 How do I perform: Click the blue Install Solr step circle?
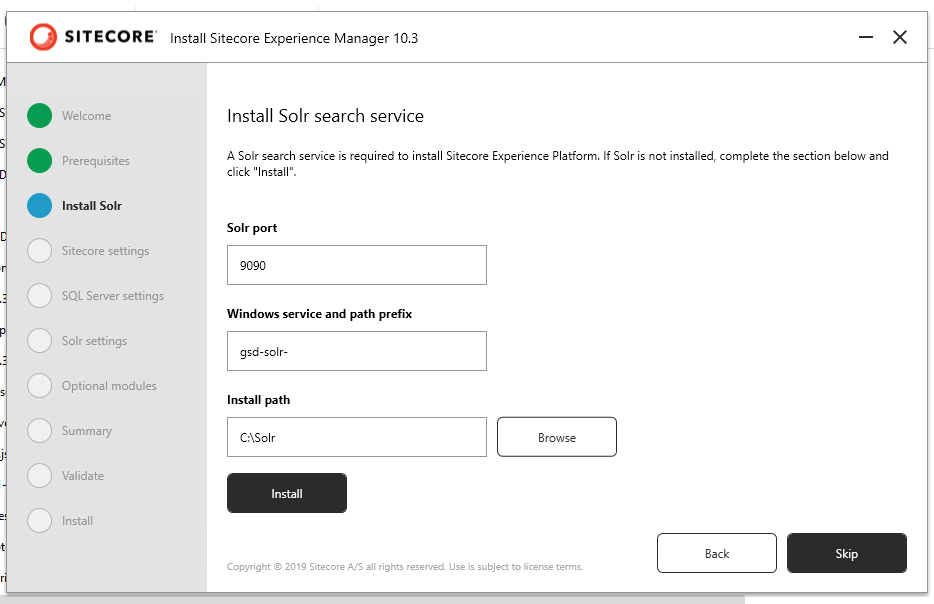pyautogui.click(x=39, y=206)
